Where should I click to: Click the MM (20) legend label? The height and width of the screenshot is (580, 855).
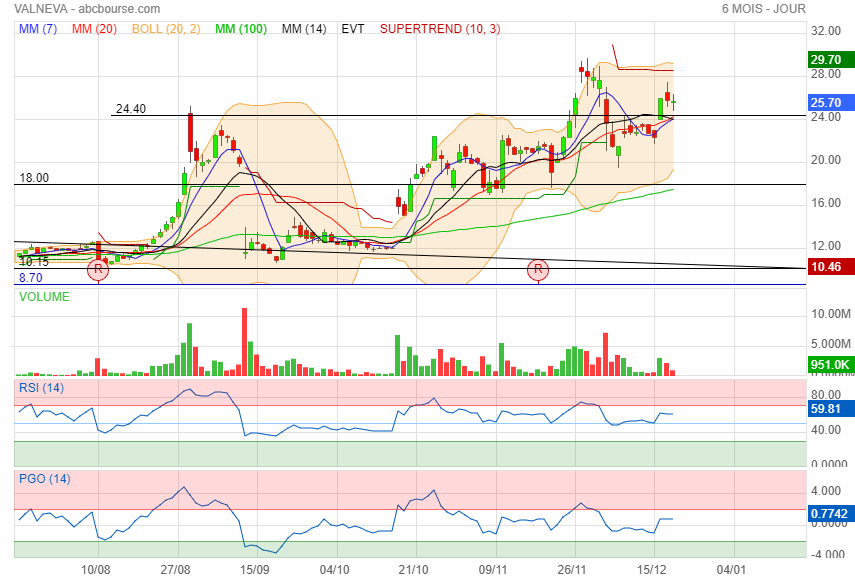click(x=94, y=29)
